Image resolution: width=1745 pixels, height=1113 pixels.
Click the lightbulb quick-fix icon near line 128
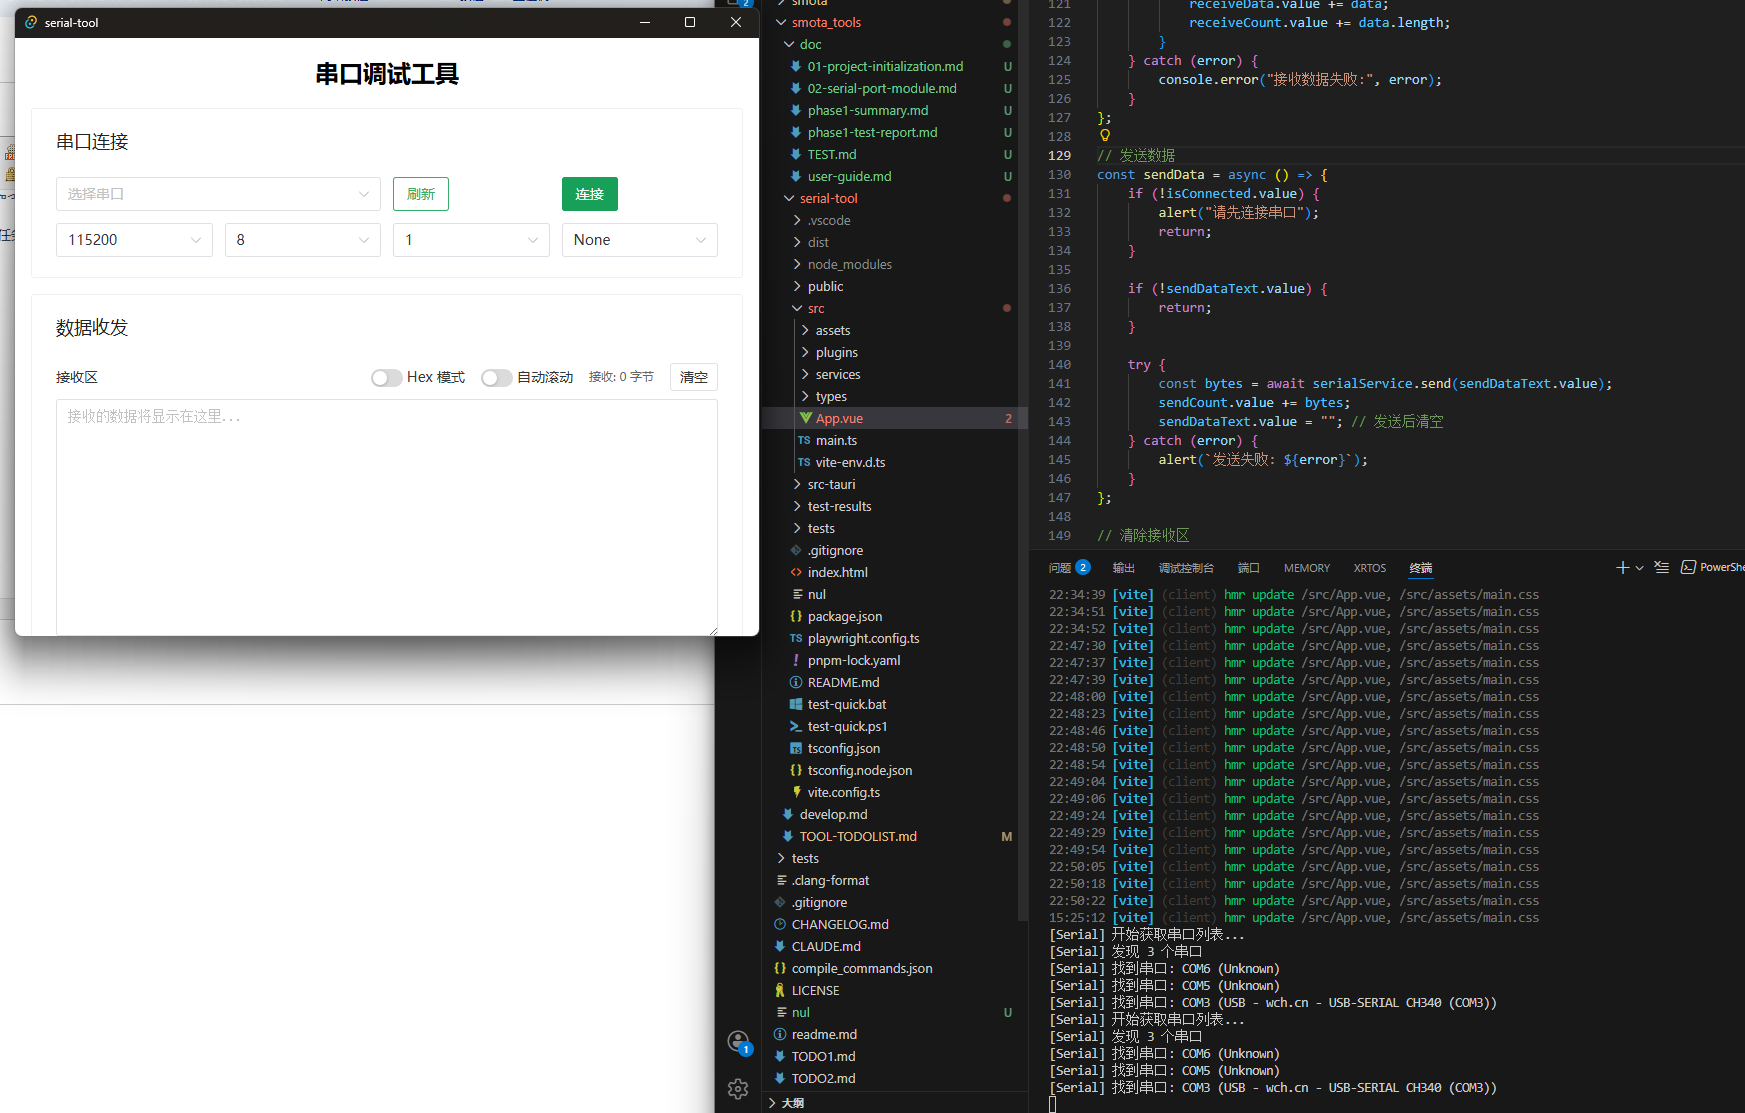[1104, 135]
